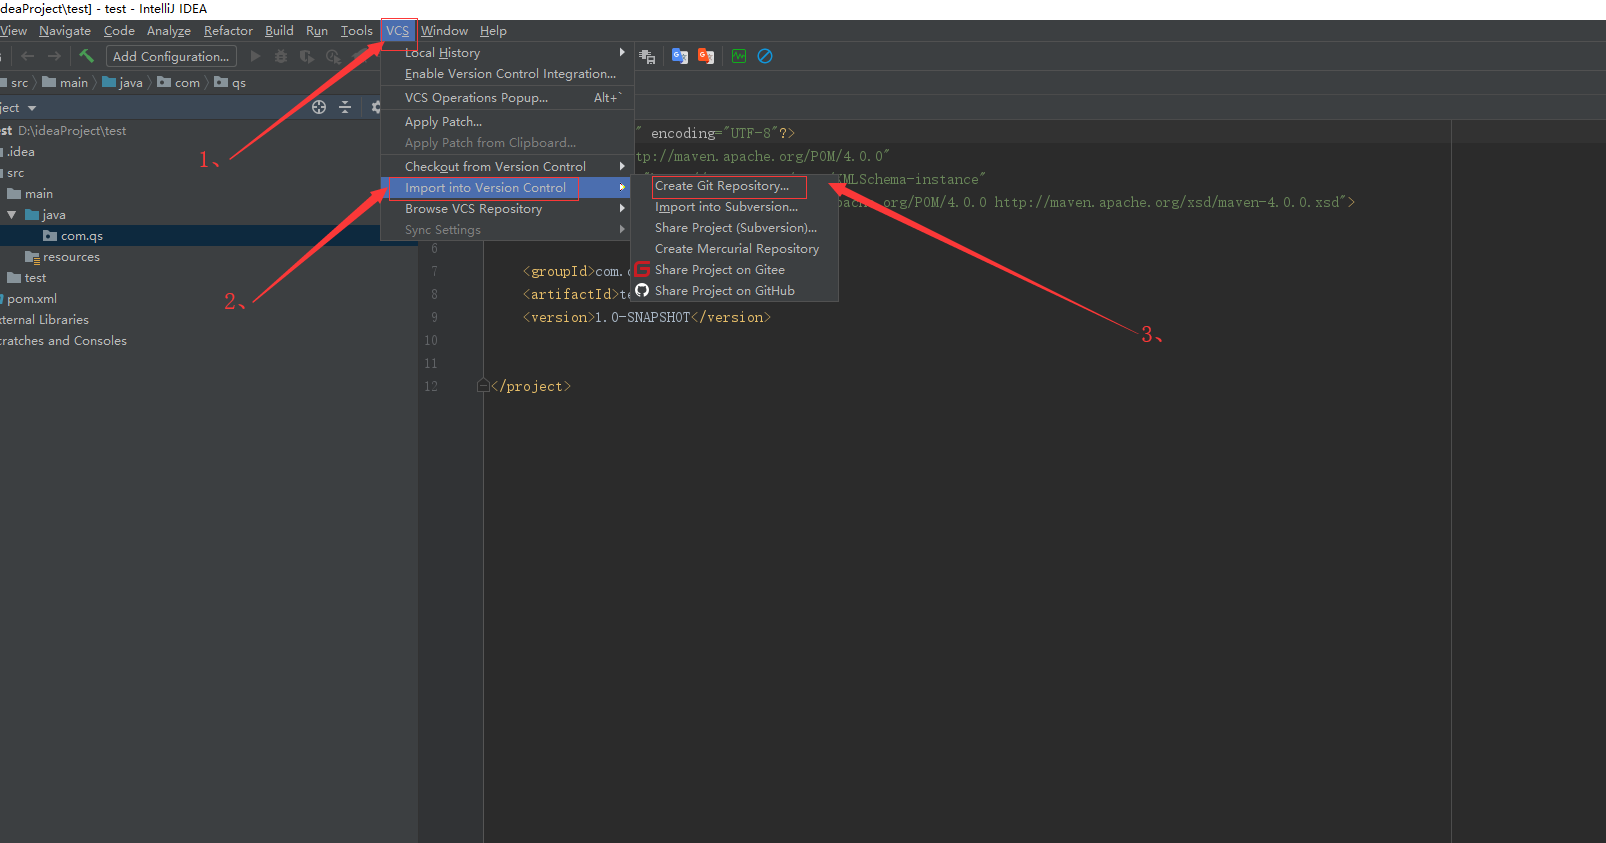Click the Forward navigation arrow
The width and height of the screenshot is (1606, 843).
coord(54,56)
